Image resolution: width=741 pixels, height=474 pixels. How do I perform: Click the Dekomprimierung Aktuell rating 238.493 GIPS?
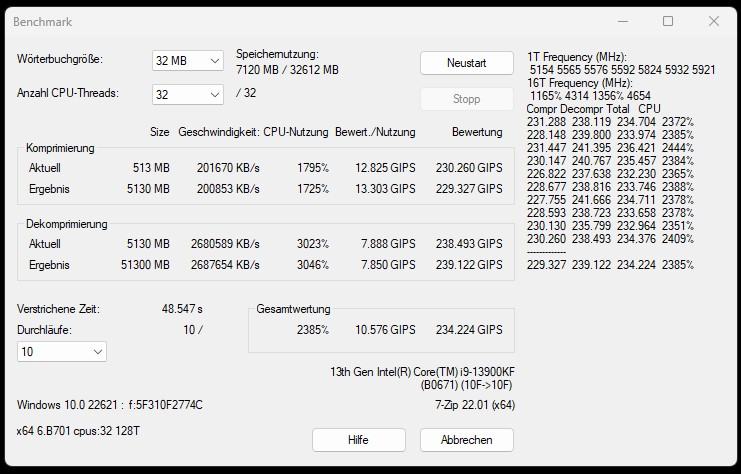coord(469,244)
